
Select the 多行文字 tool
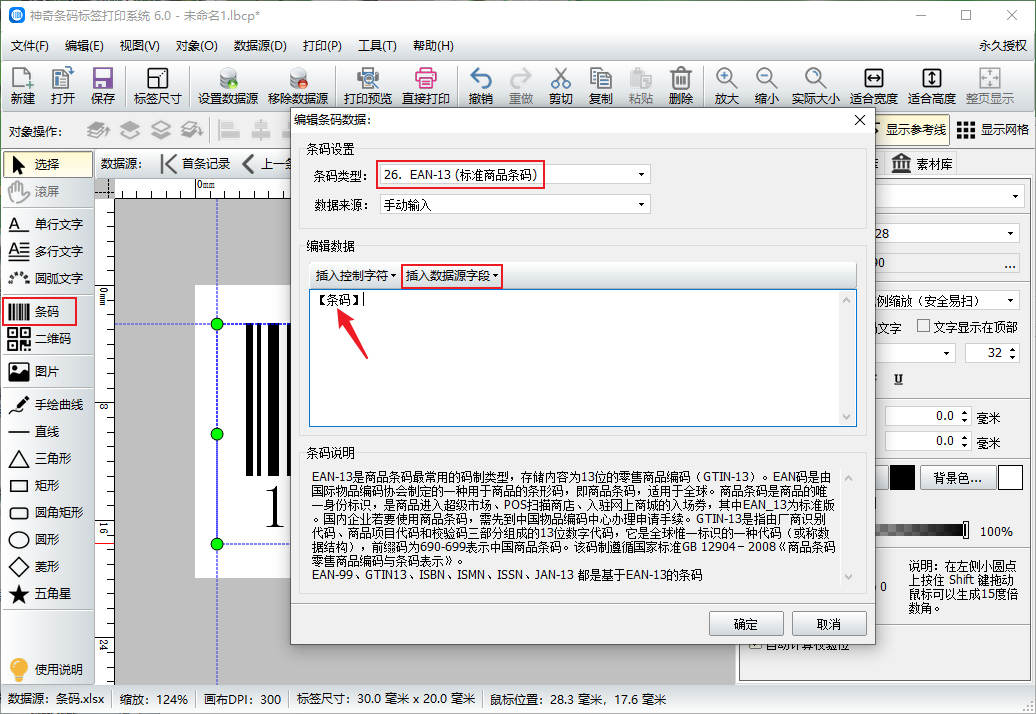point(48,252)
